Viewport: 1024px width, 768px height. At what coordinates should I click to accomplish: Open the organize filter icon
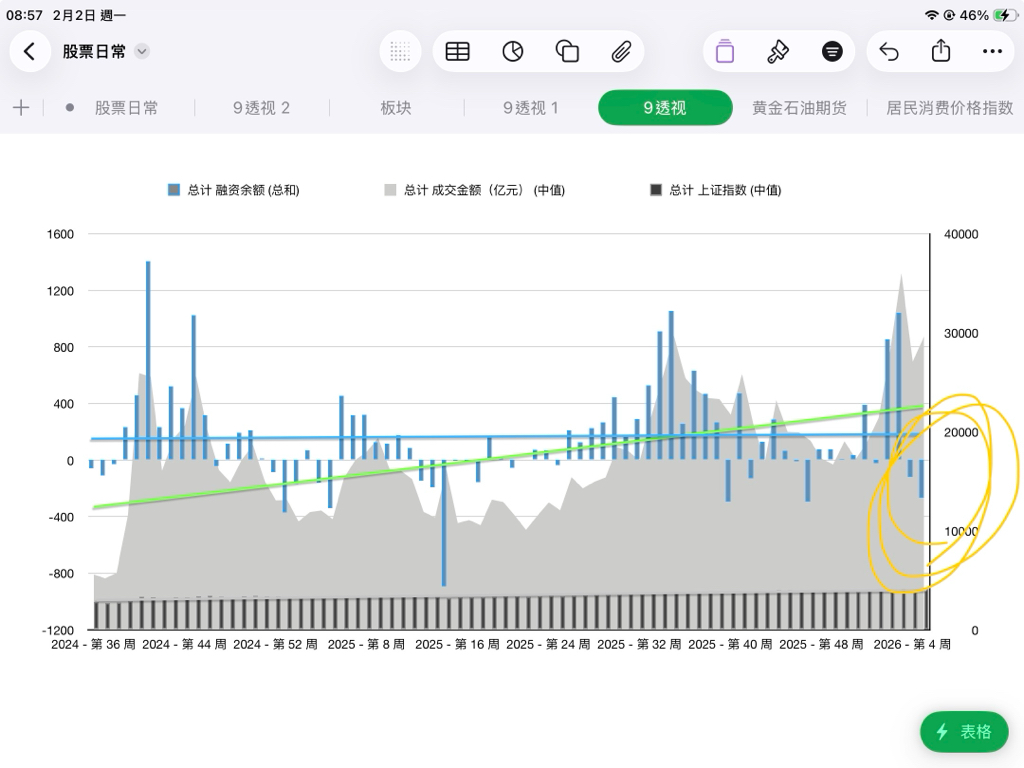pyautogui.click(x=832, y=52)
